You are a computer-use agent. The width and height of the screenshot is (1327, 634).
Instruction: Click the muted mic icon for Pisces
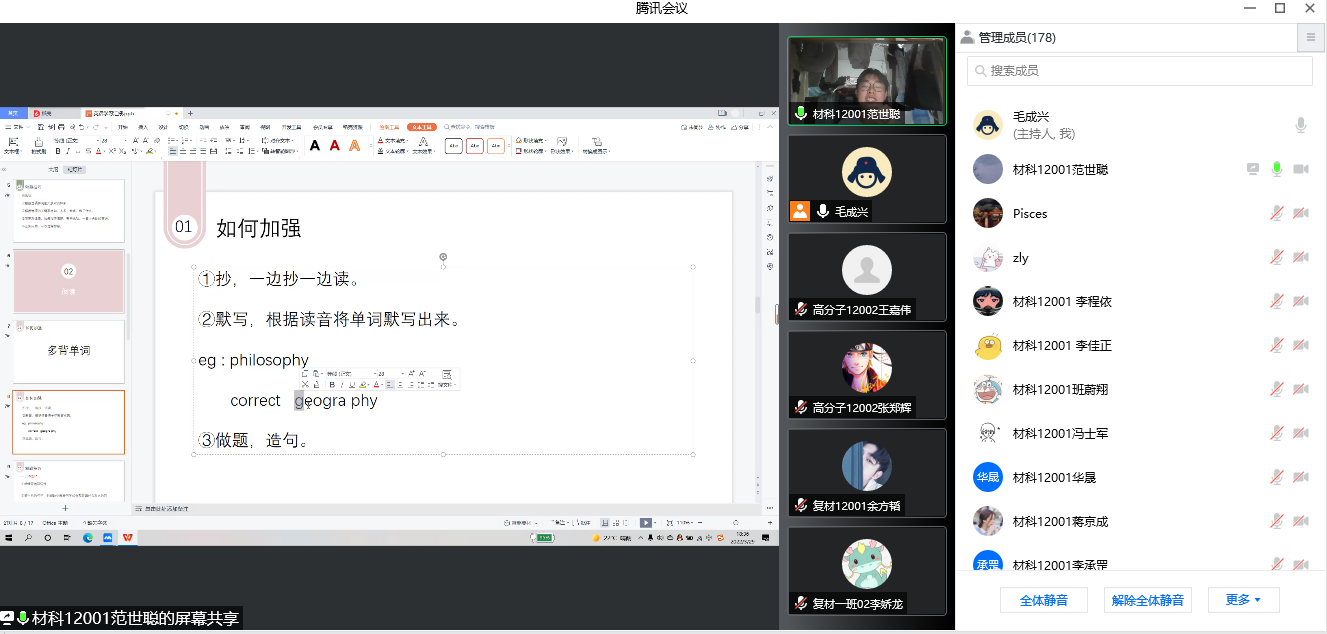pos(1277,213)
